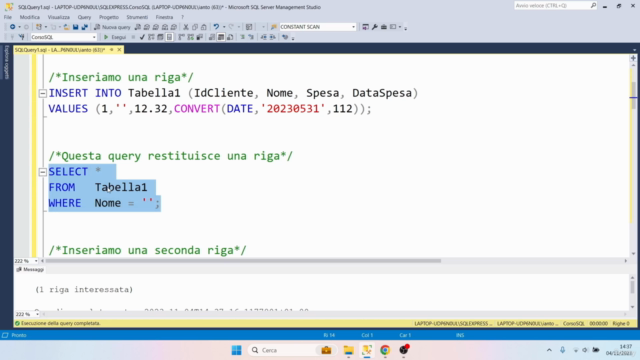Image resolution: width=640 pixels, height=360 pixels.
Task: Click the Copy icon in toolbar
Action: click(195, 27)
